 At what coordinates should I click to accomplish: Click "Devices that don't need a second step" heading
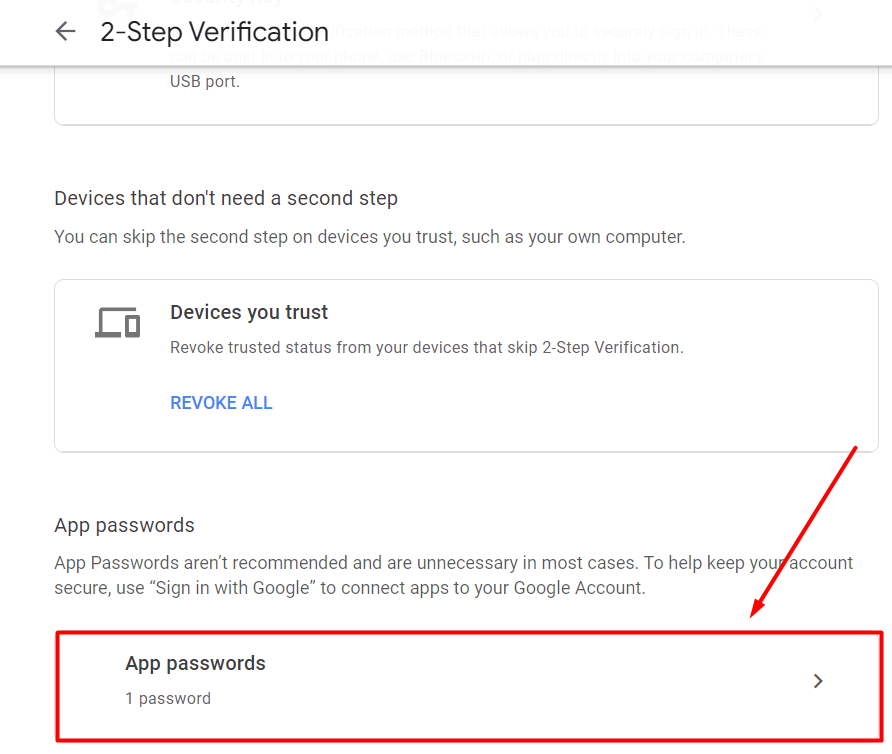click(x=226, y=198)
